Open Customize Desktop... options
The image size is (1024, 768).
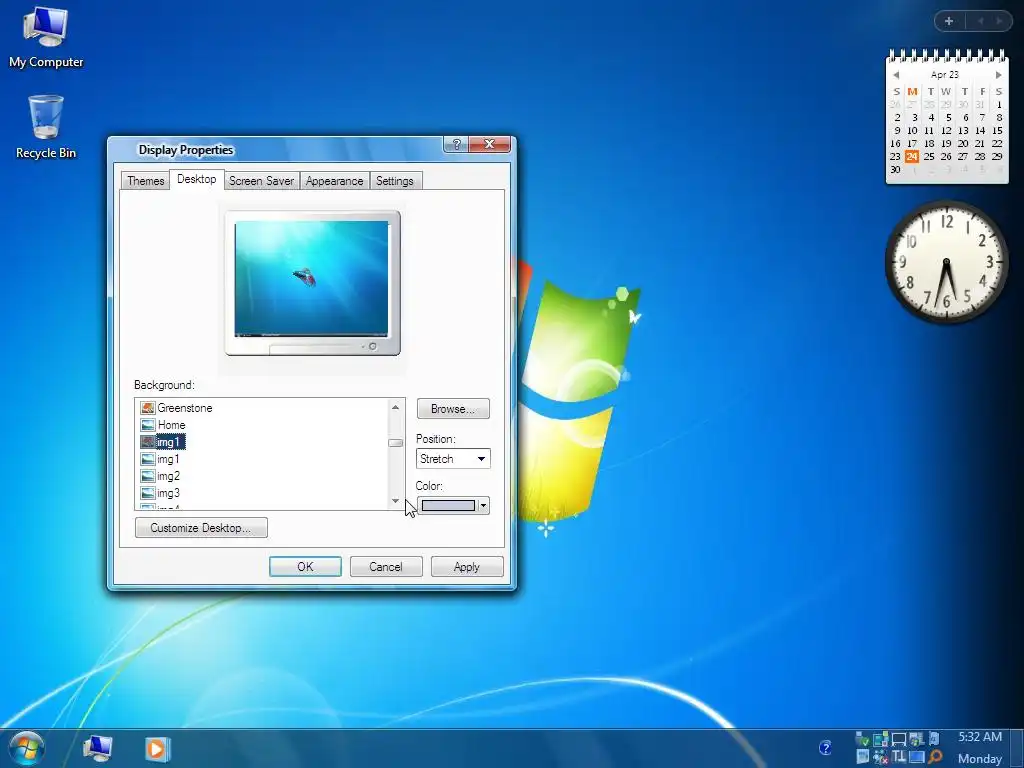(x=201, y=528)
